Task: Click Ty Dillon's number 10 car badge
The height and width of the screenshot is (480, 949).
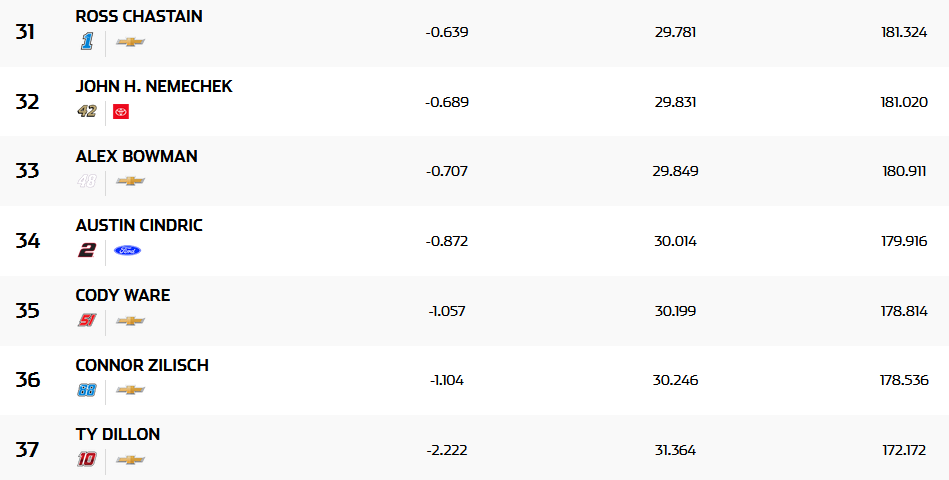Action: pyautogui.click(x=87, y=459)
